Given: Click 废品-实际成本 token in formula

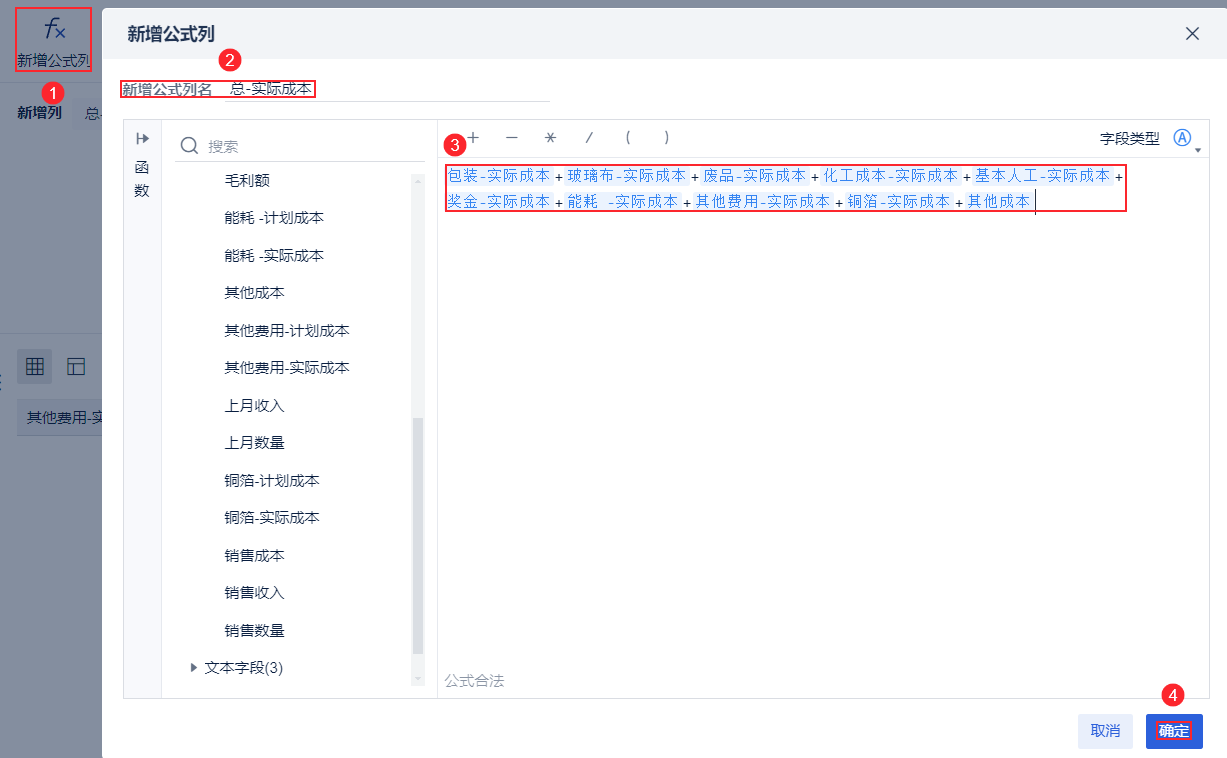Looking at the screenshot, I should pos(755,176).
